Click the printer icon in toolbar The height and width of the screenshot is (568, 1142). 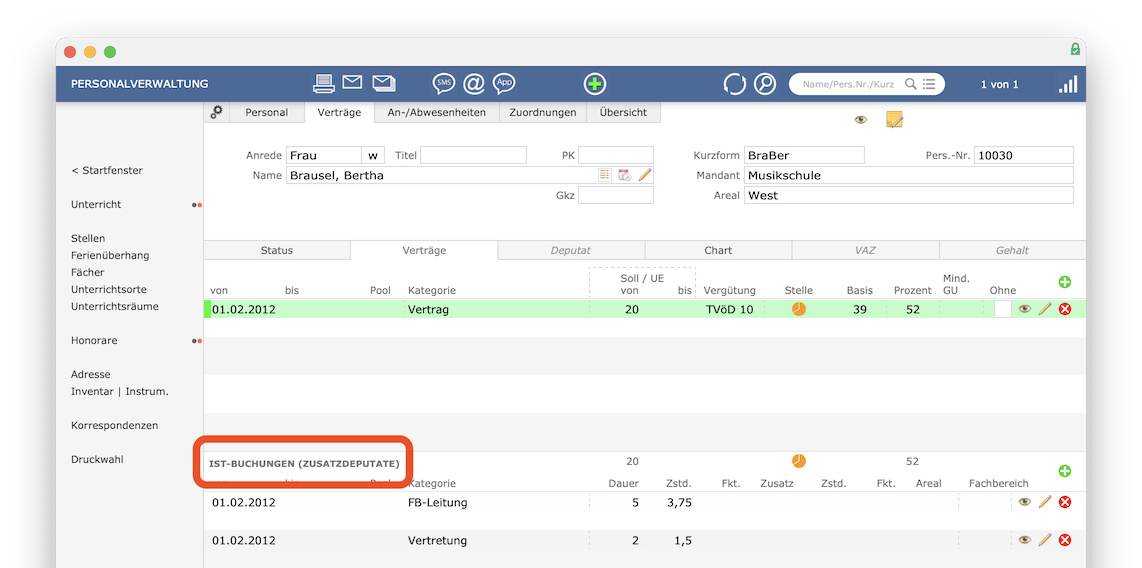(x=324, y=84)
